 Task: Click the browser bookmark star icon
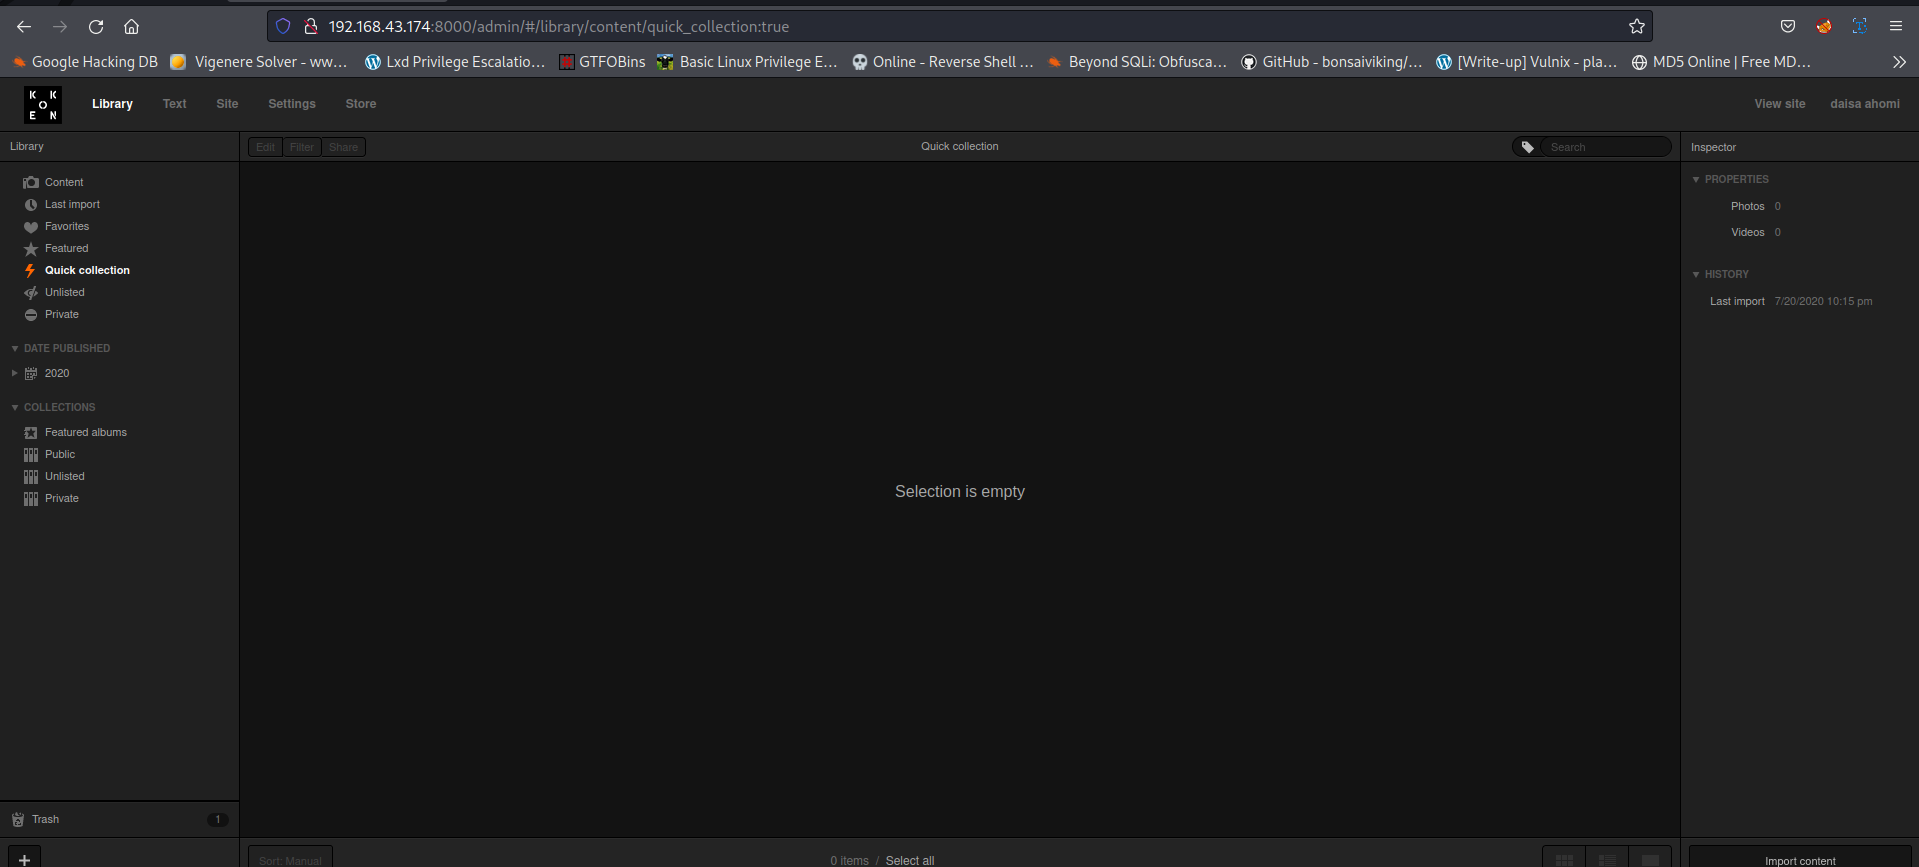pyautogui.click(x=1636, y=27)
